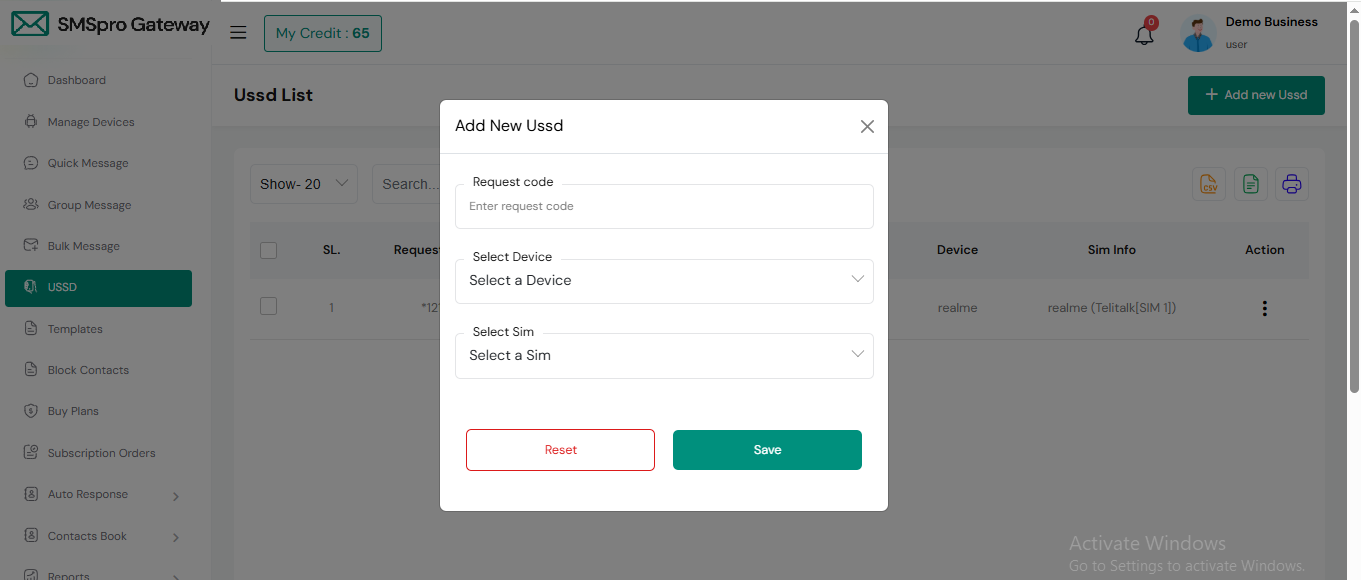Toggle the select-all checkbox in table header

[268, 250]
